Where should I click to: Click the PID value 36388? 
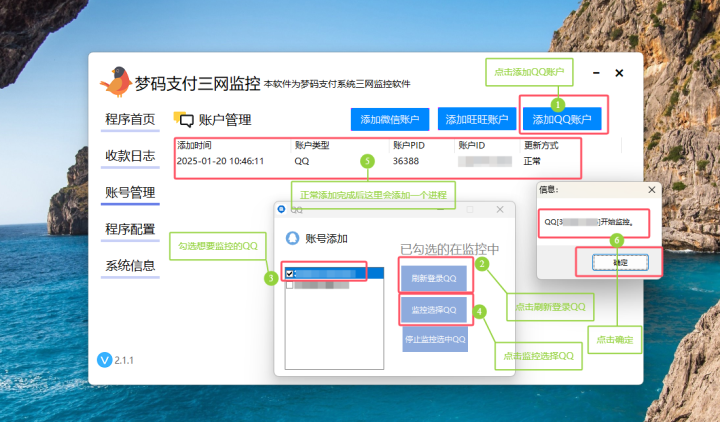point(406,161)
